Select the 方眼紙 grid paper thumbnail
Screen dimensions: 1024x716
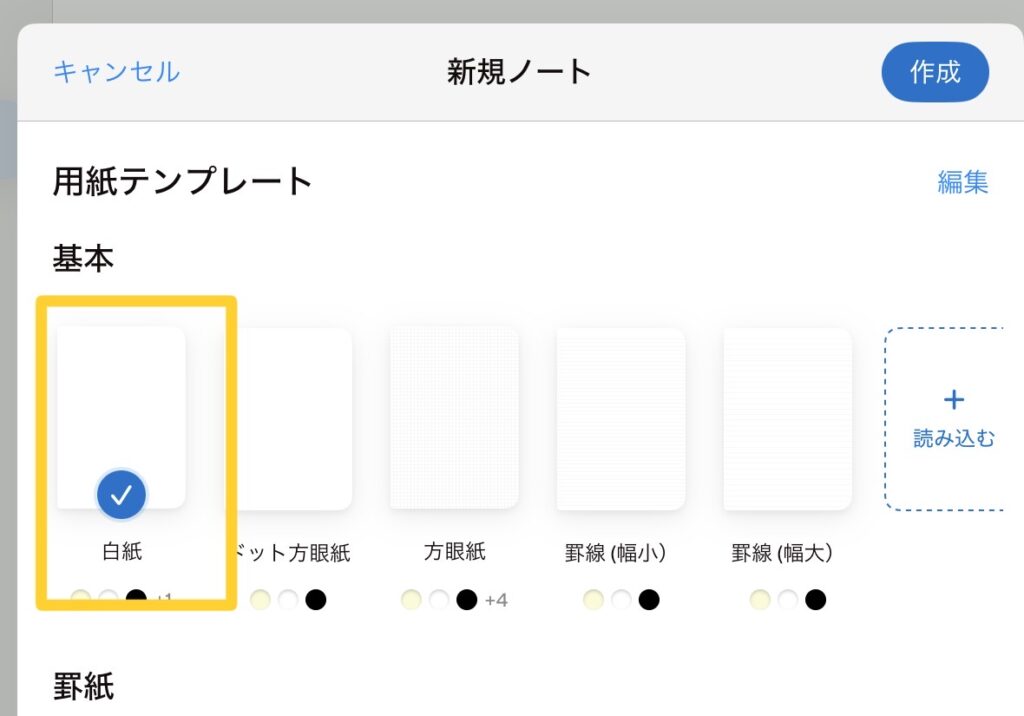[454, 417]
